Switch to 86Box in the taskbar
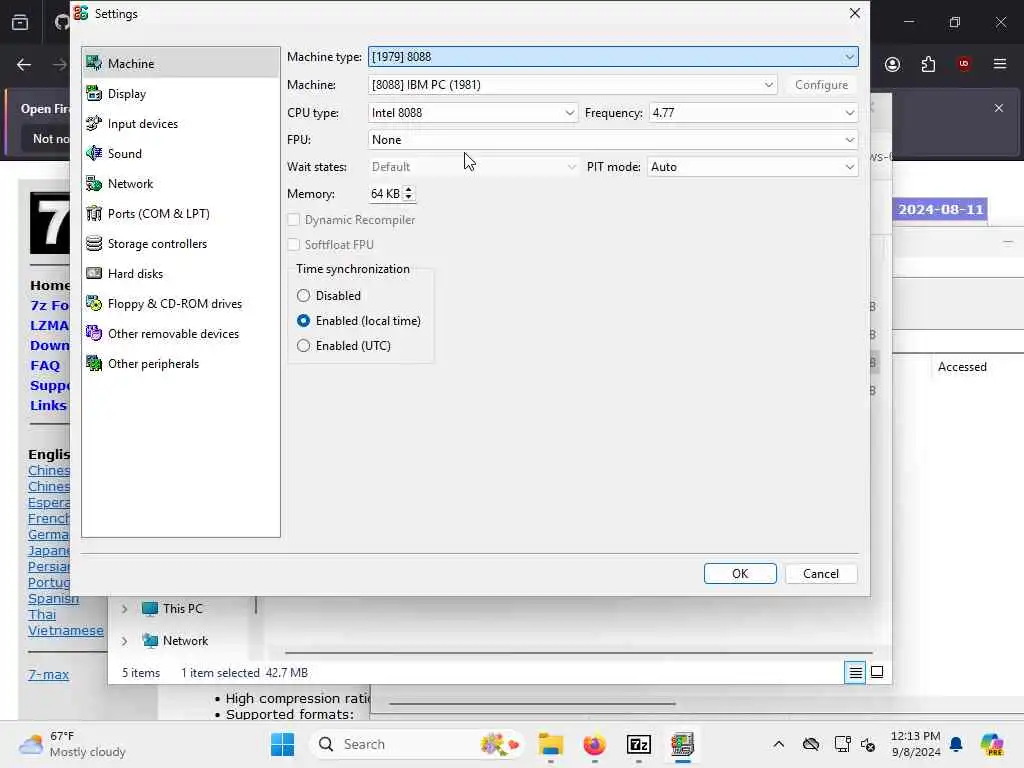Image resolution: width=1024 pixels, height=768 pixels. pos(682,744)
